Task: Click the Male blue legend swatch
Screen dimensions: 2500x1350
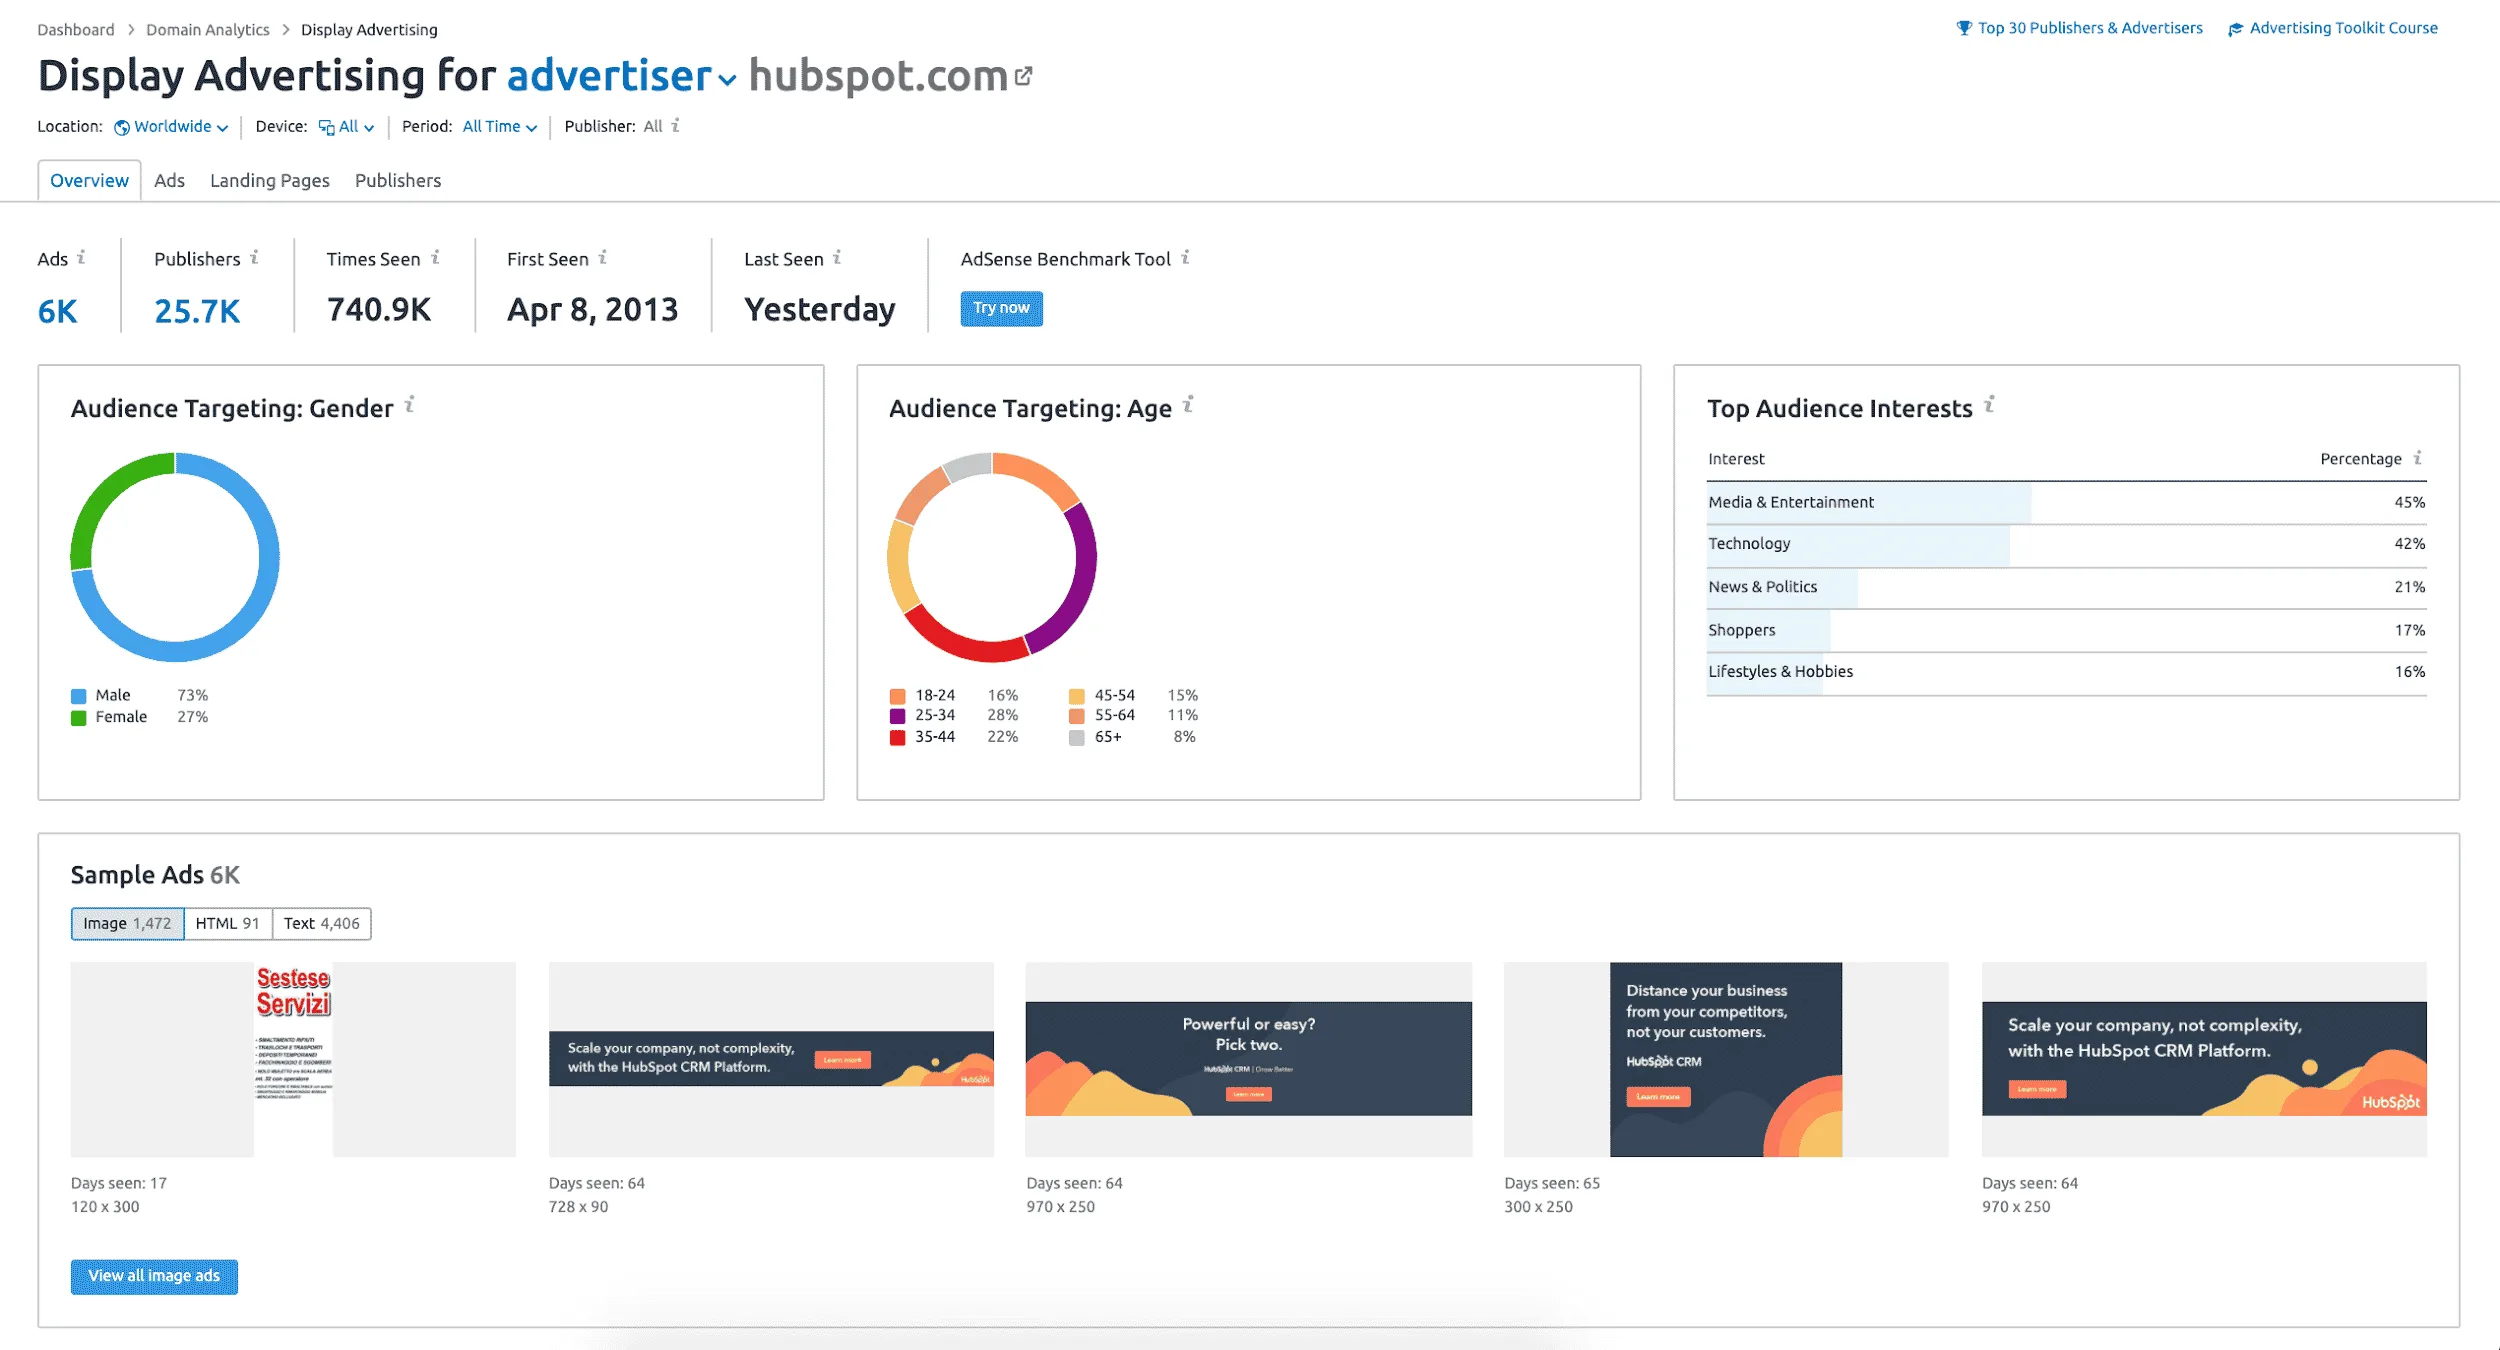Action: coord(78,696)
